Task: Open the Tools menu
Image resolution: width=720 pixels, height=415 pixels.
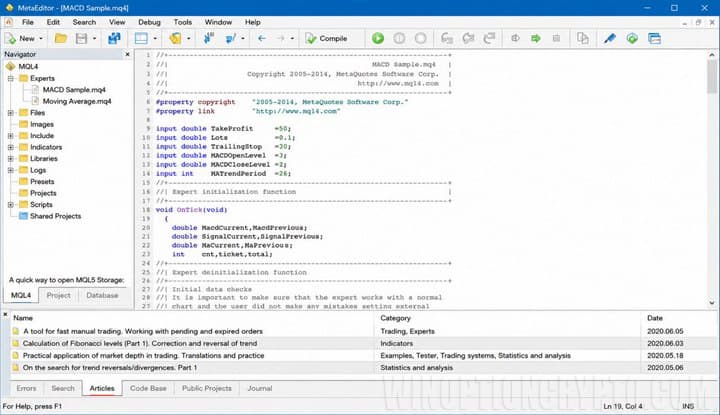Action: [182, 22]
